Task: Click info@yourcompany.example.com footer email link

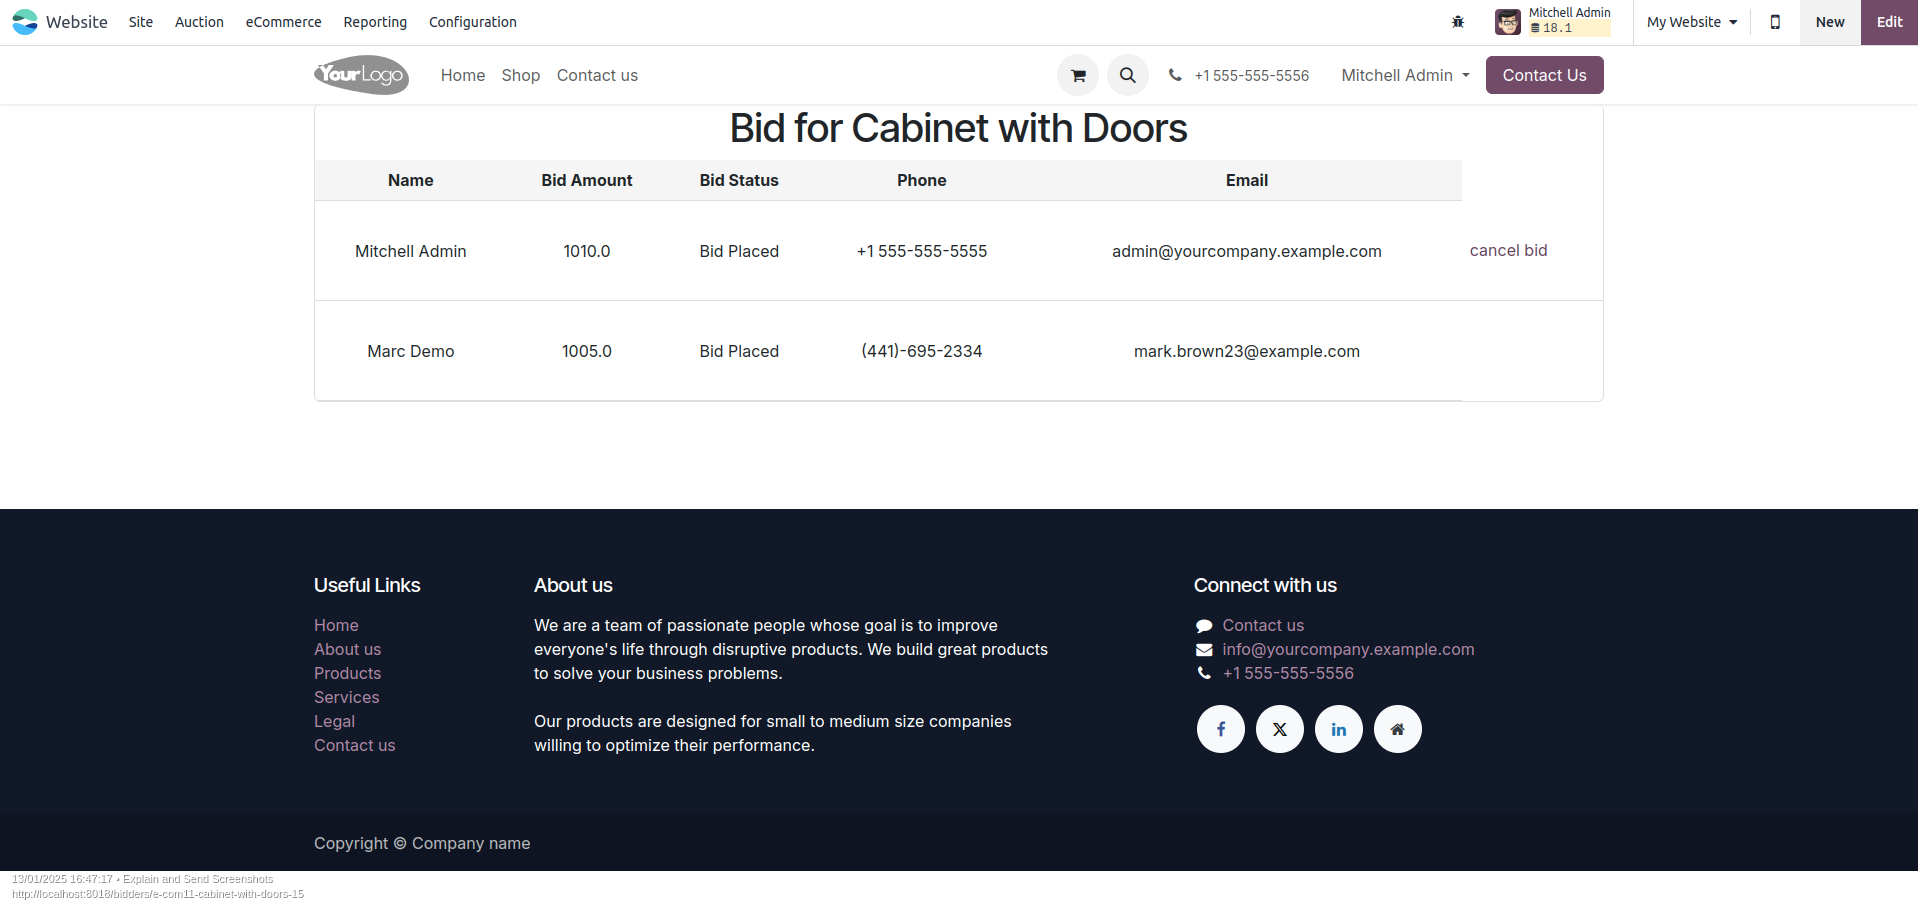Action: (x=1348, y=649)
